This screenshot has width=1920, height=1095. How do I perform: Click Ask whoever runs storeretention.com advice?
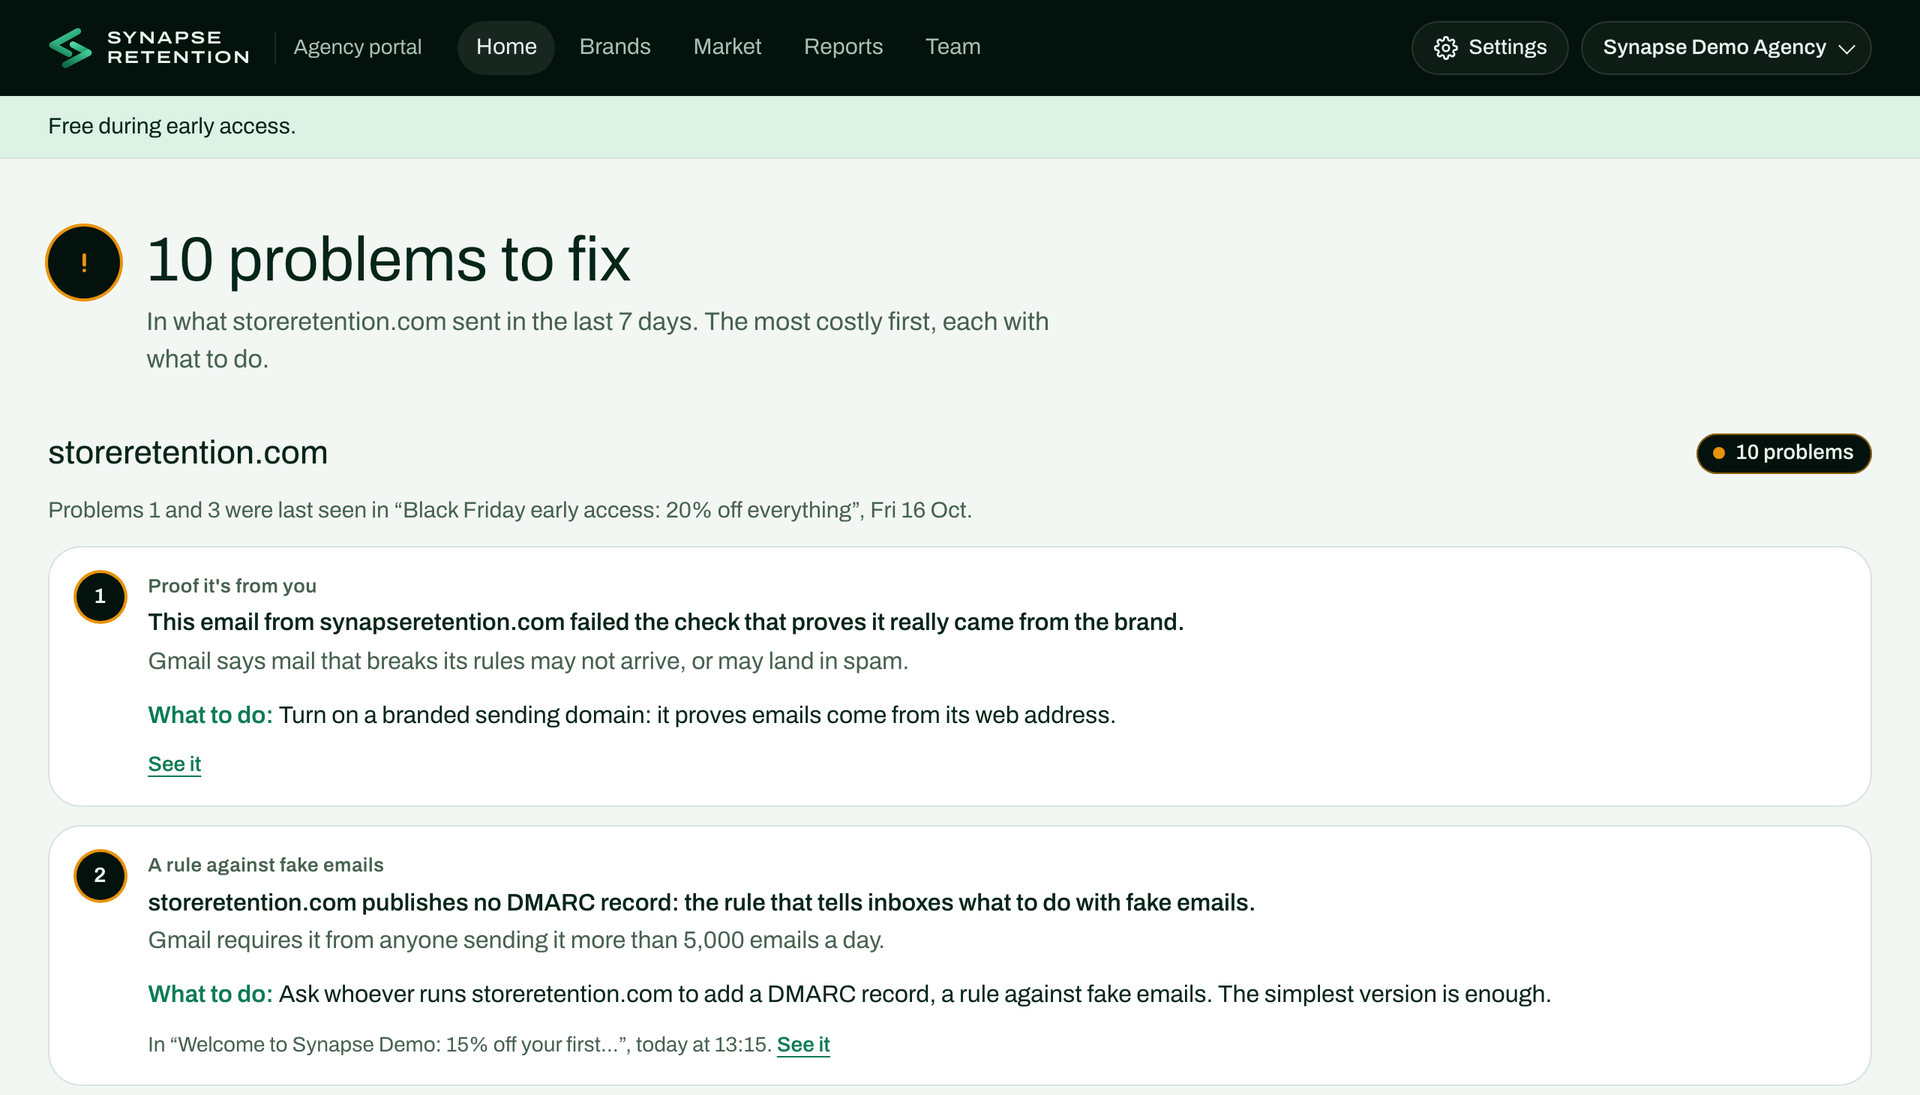915,994
